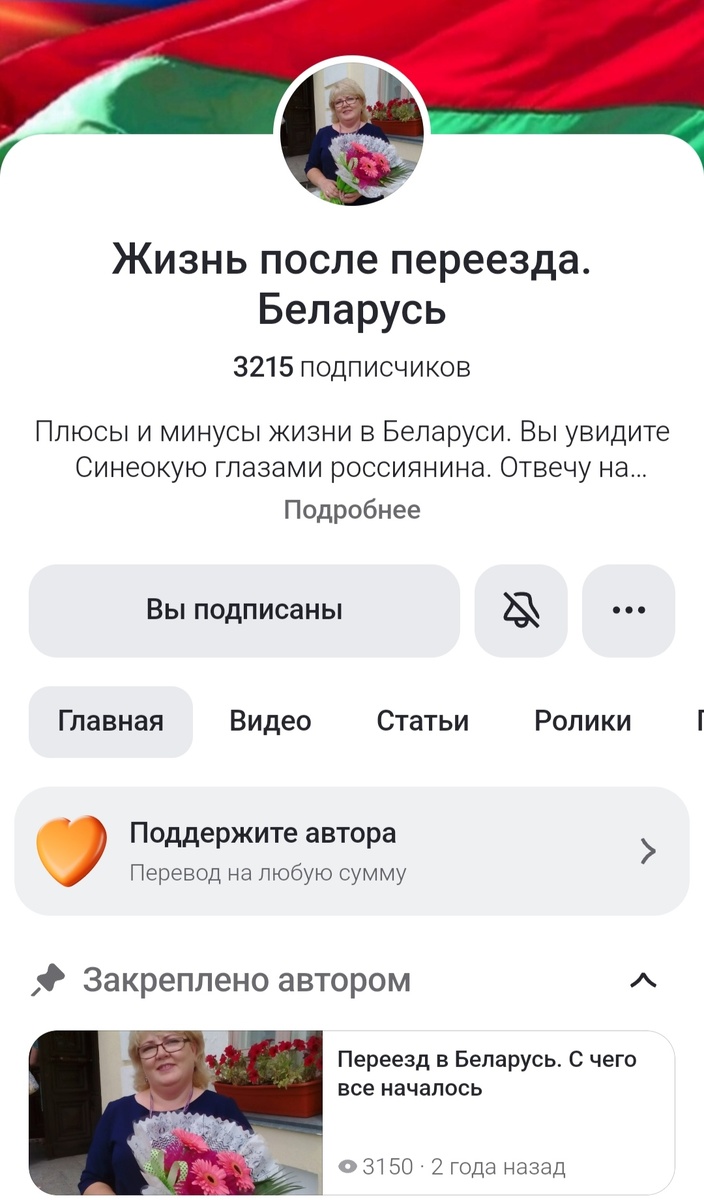Select the Ролики tab
The height and width of the screenshot is (1200, 704).
(x=584, y=721)
